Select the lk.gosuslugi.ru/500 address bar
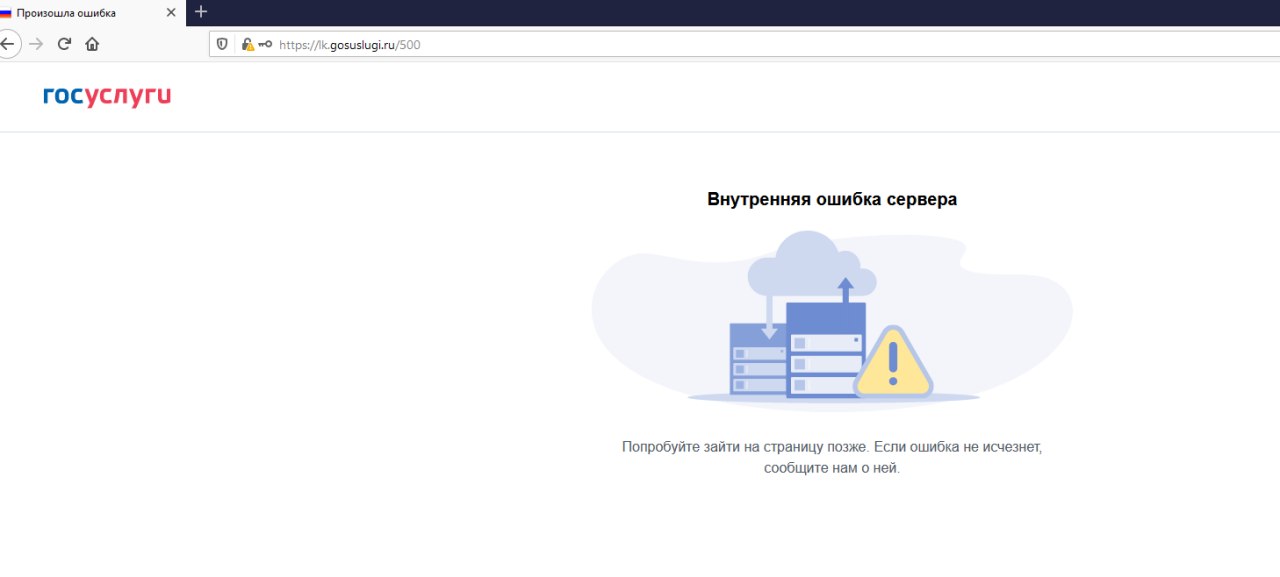Viewport: 1280px width, 577px height. click(745, 44)
